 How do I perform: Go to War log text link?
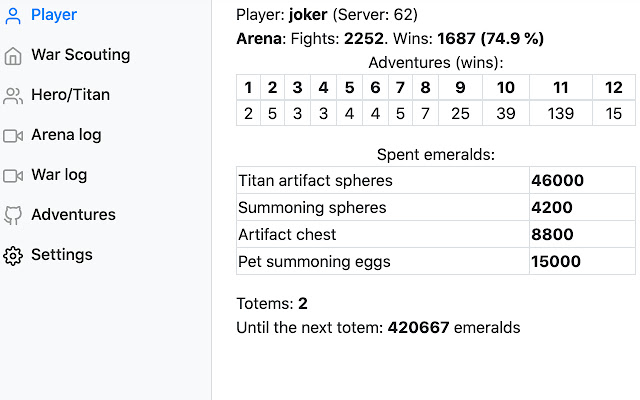click(x=59, y=175)
